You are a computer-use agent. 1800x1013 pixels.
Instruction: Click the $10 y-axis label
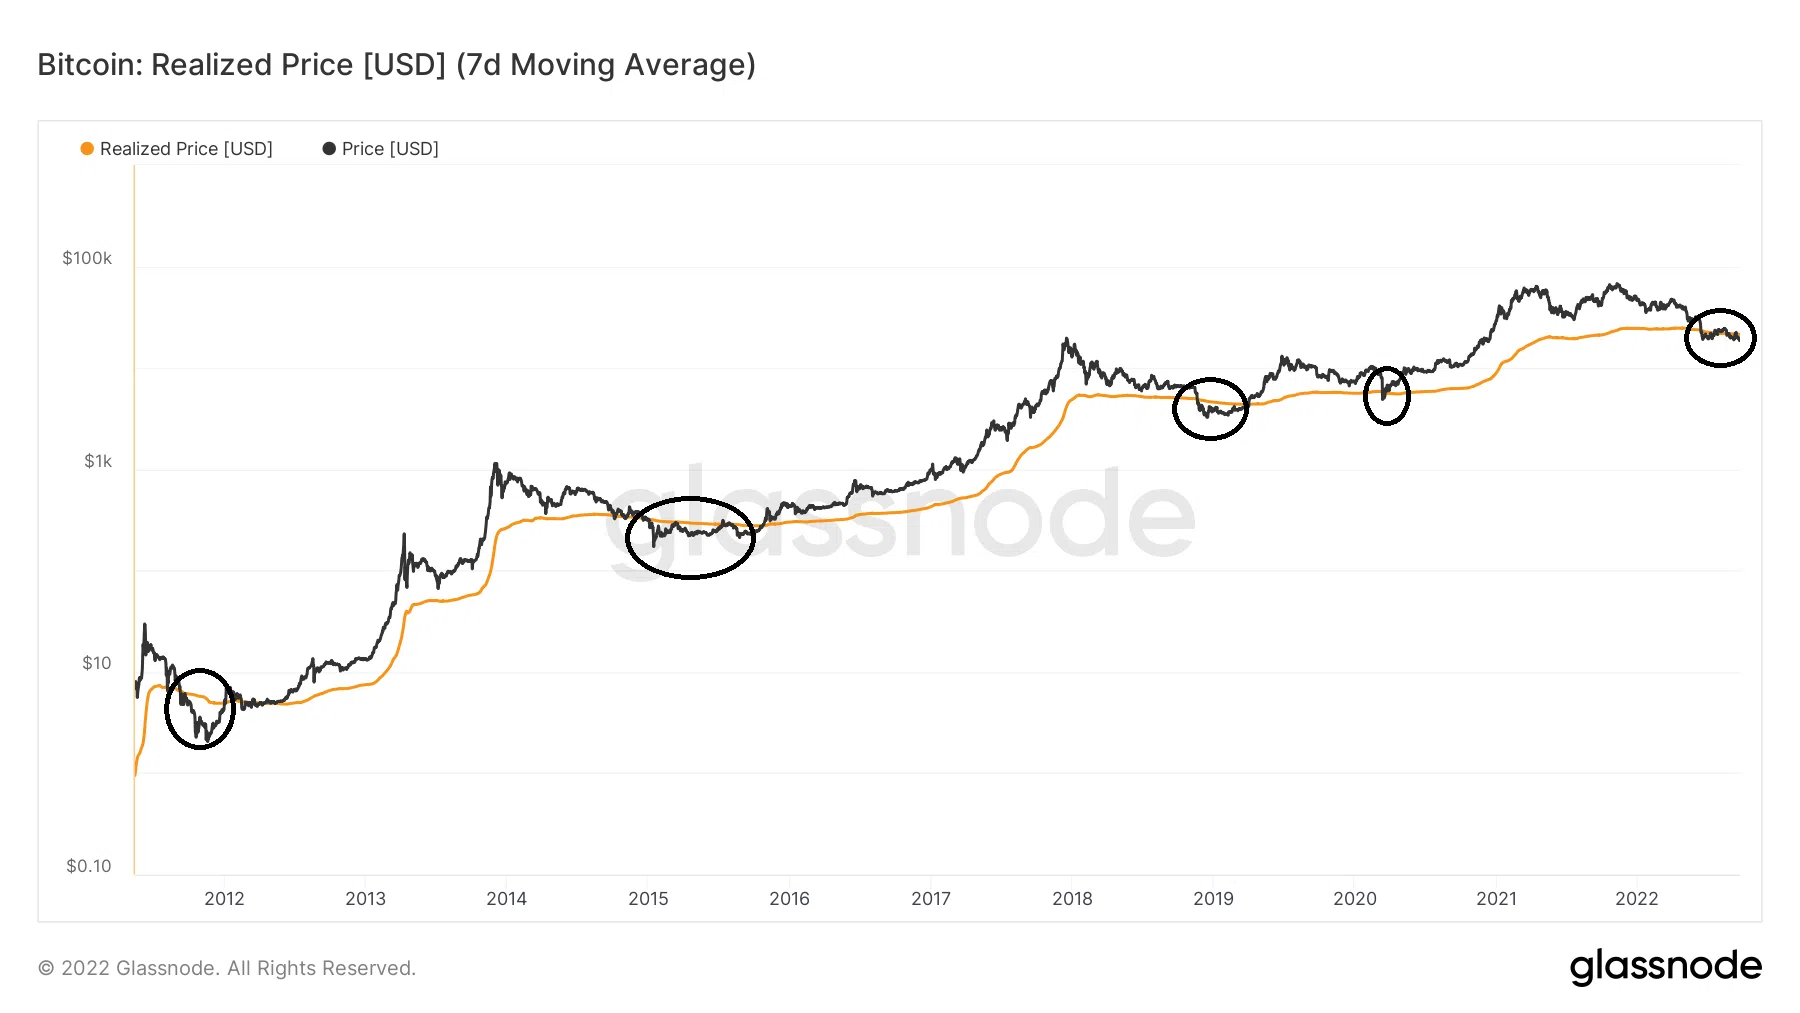(x=97, y=663)
